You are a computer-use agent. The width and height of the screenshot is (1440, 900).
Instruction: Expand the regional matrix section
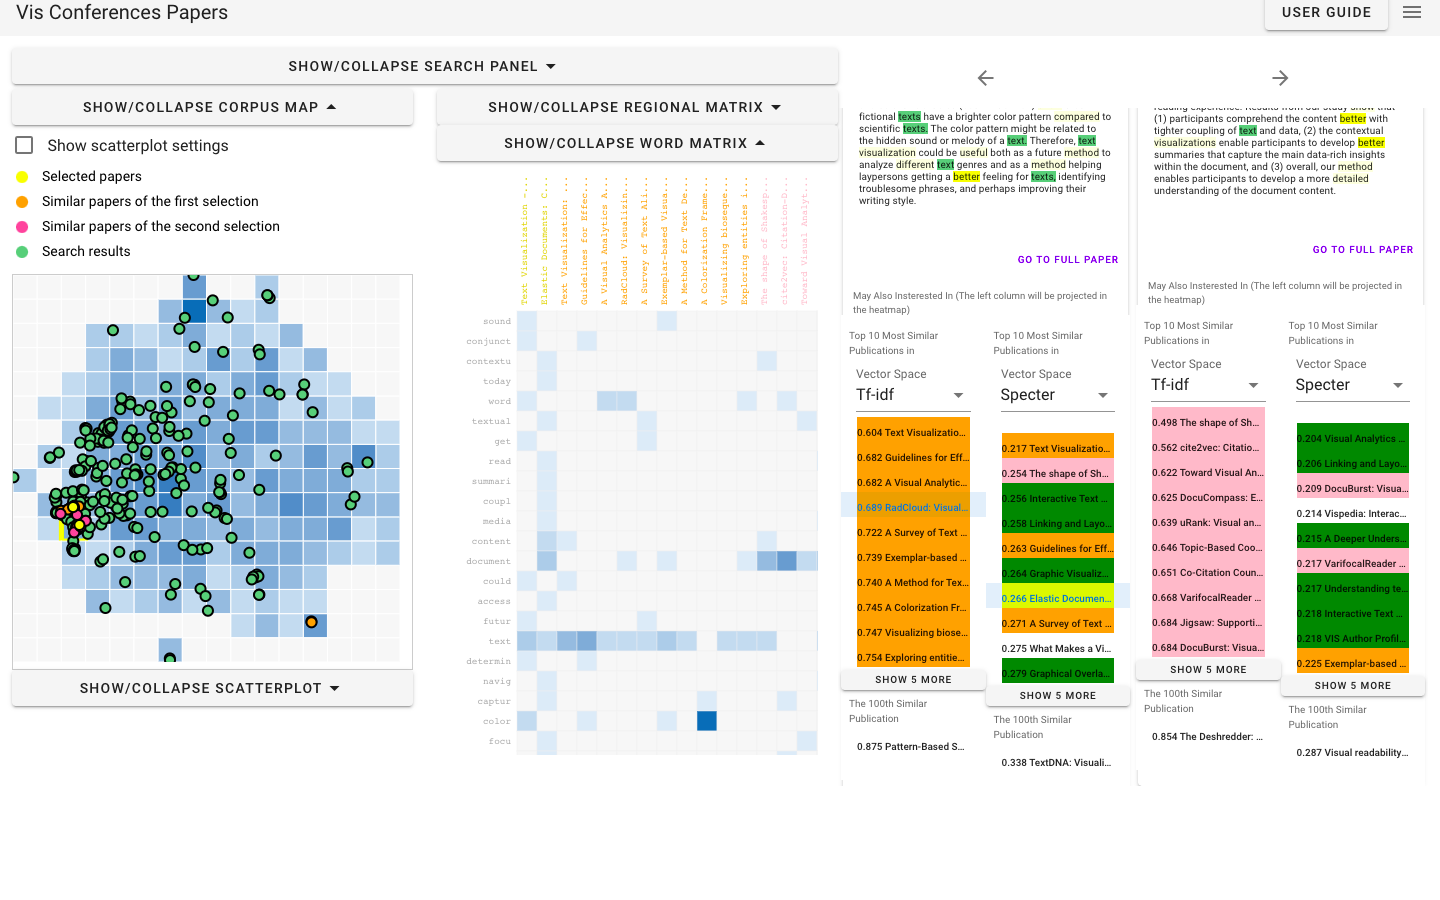tap(637, 107)
